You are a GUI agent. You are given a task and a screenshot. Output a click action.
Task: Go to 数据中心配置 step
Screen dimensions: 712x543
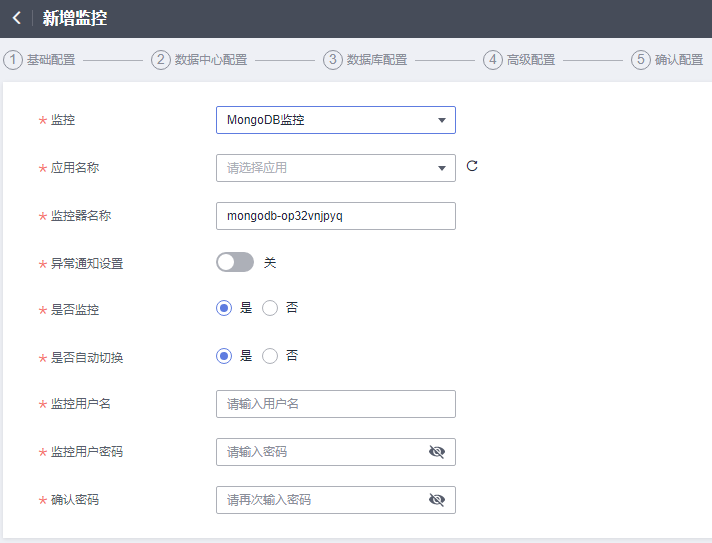click(x=211, y=60)
